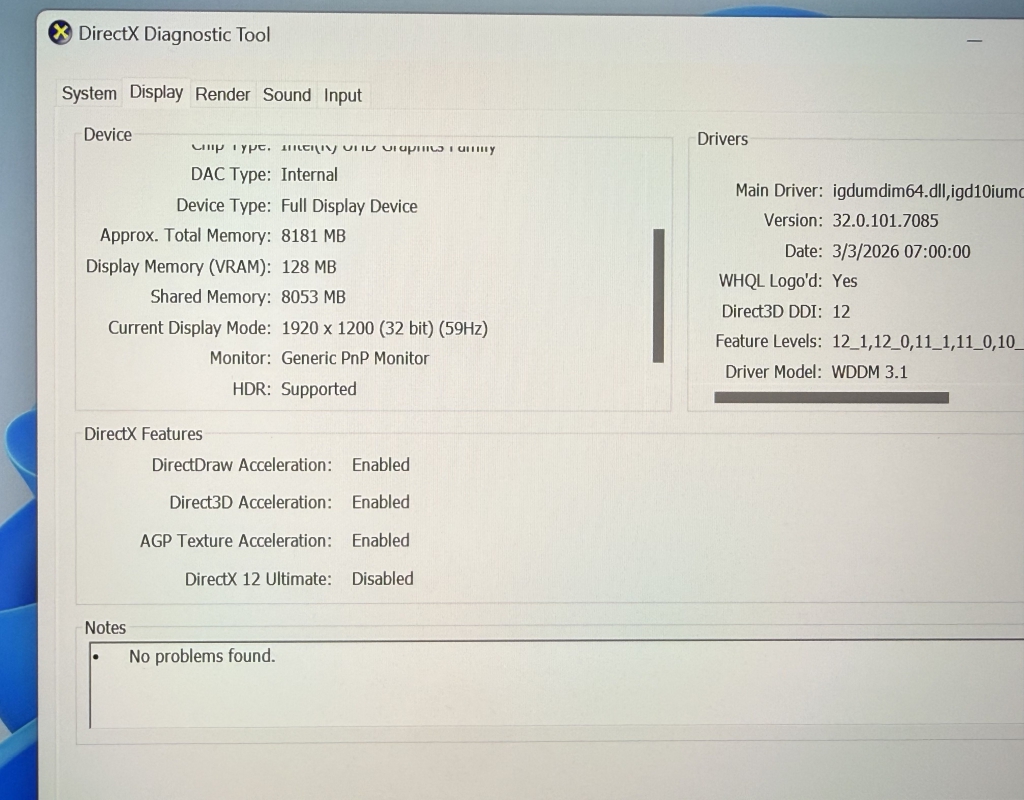This screenshot has width=1024, height=800.
Task: Minimize the DirectX Diagnostic Tool window
Action: click(974, 40)
